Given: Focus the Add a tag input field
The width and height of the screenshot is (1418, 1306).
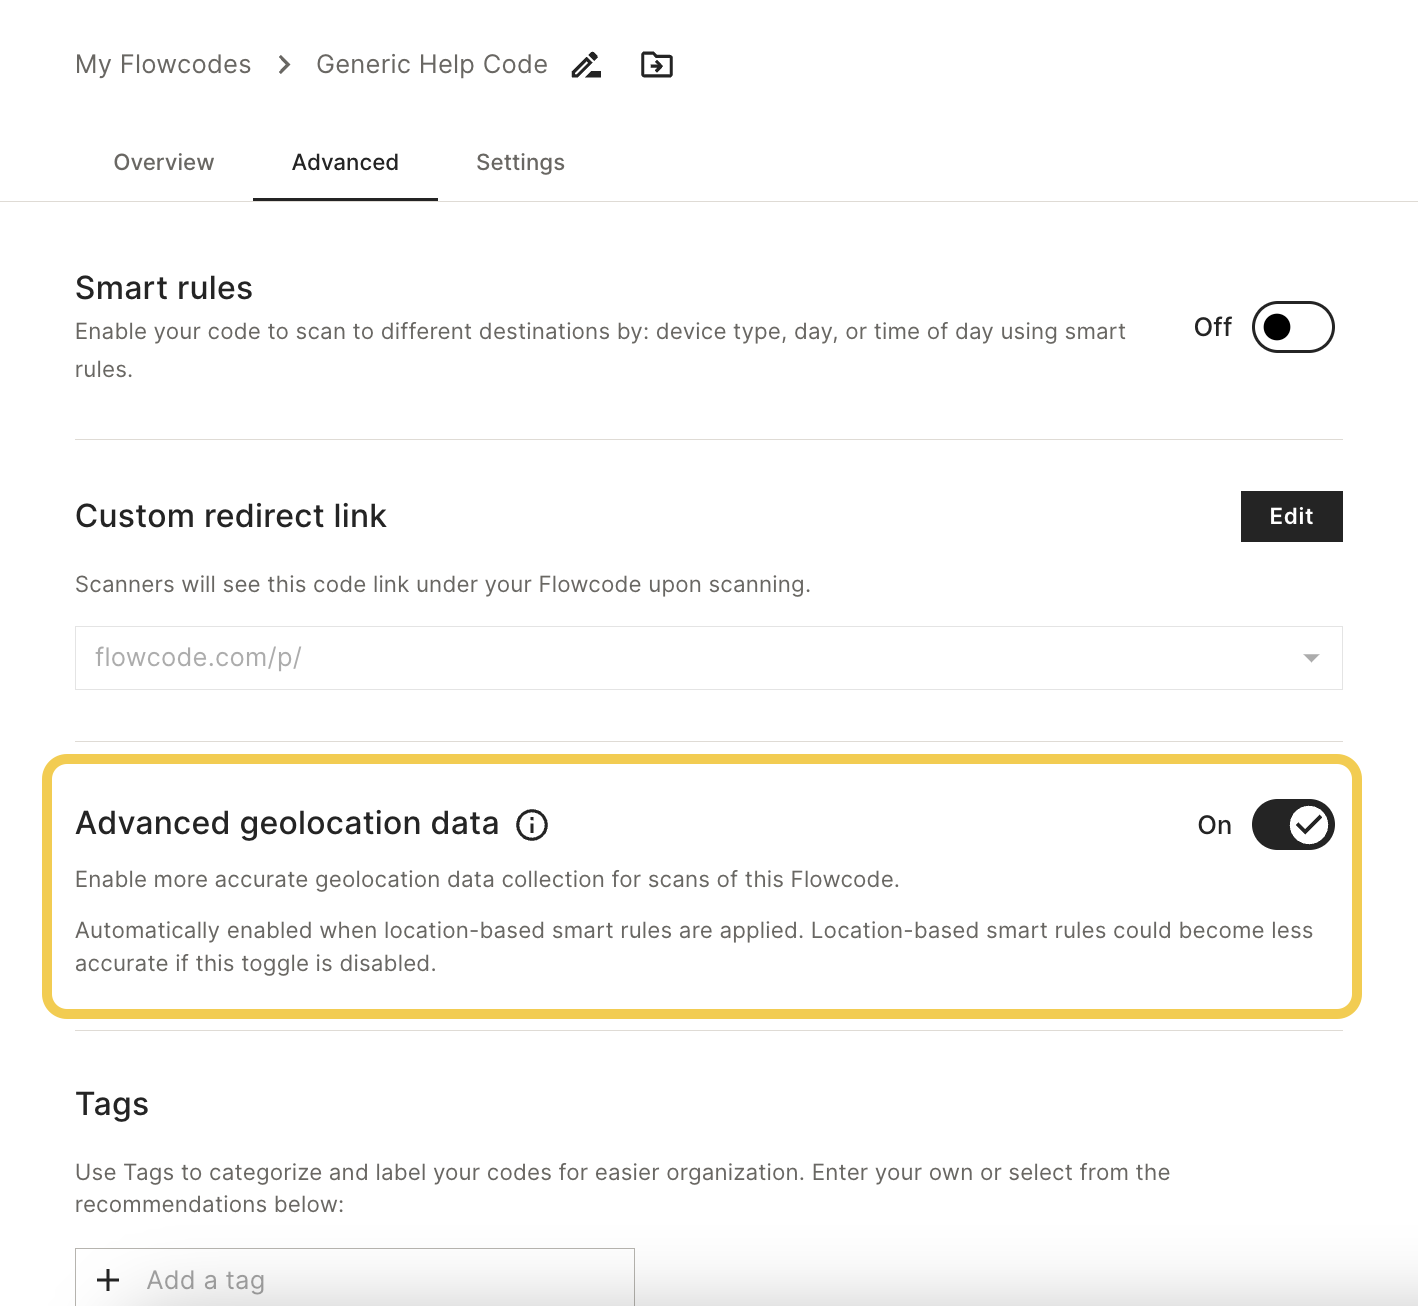Looking at the screenshot, I should [x=355, y=1280].
